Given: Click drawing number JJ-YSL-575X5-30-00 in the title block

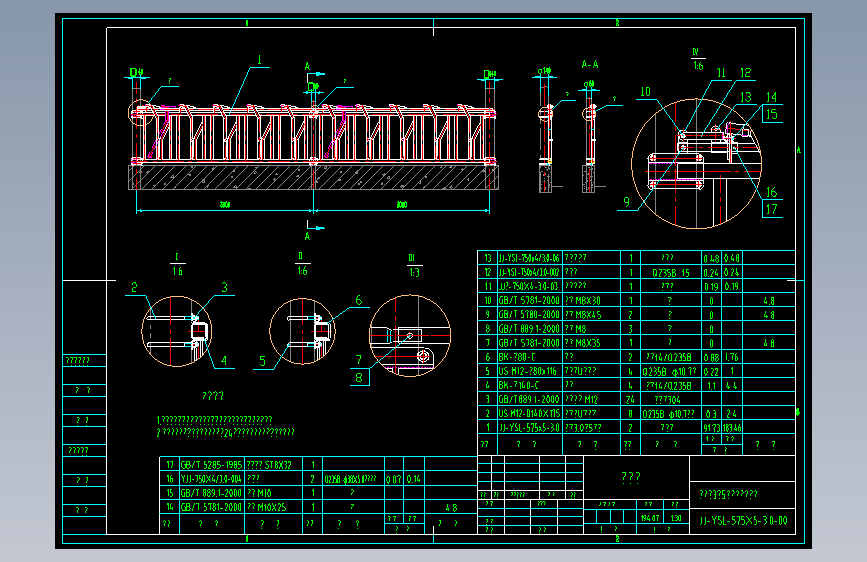Looking at the screenshot, I should pos(743,521).
